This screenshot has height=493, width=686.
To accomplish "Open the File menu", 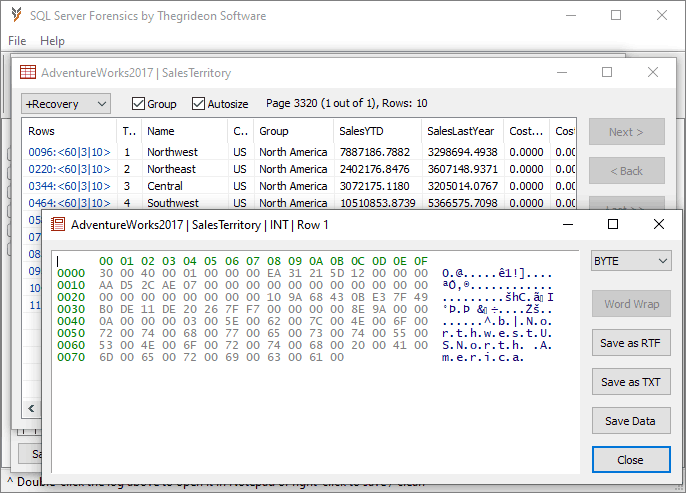I will click(17, 41).
